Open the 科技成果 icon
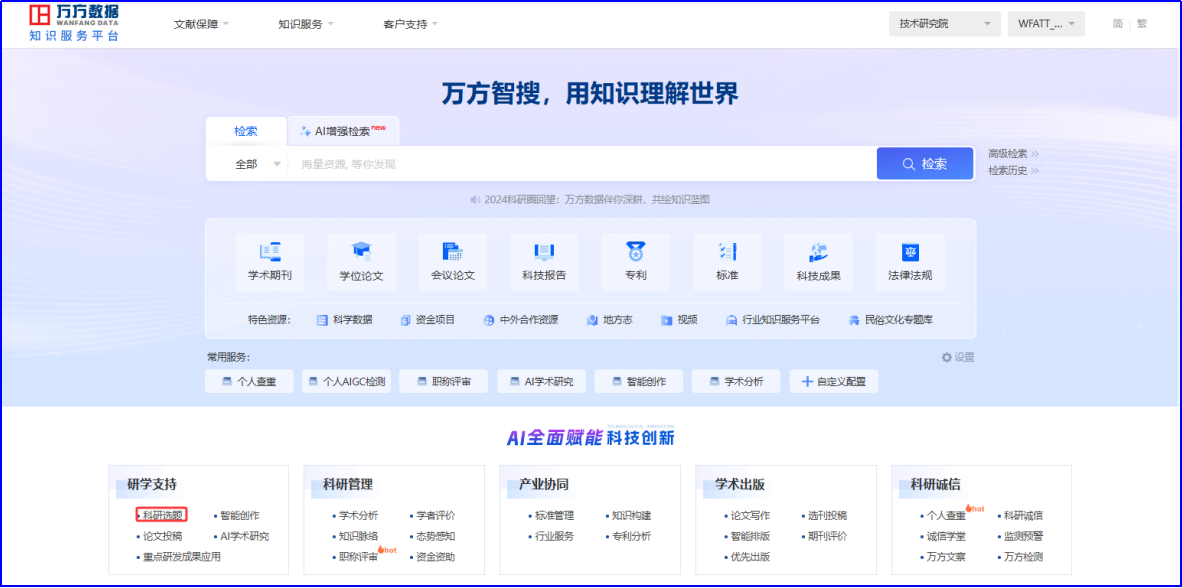 (x=818, y=252)
